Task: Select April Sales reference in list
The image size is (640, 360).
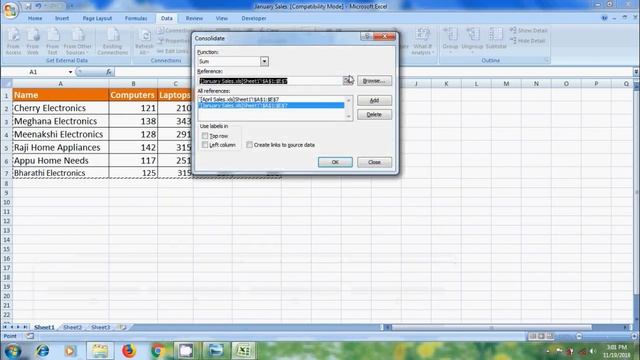Action: coord(271,99)
